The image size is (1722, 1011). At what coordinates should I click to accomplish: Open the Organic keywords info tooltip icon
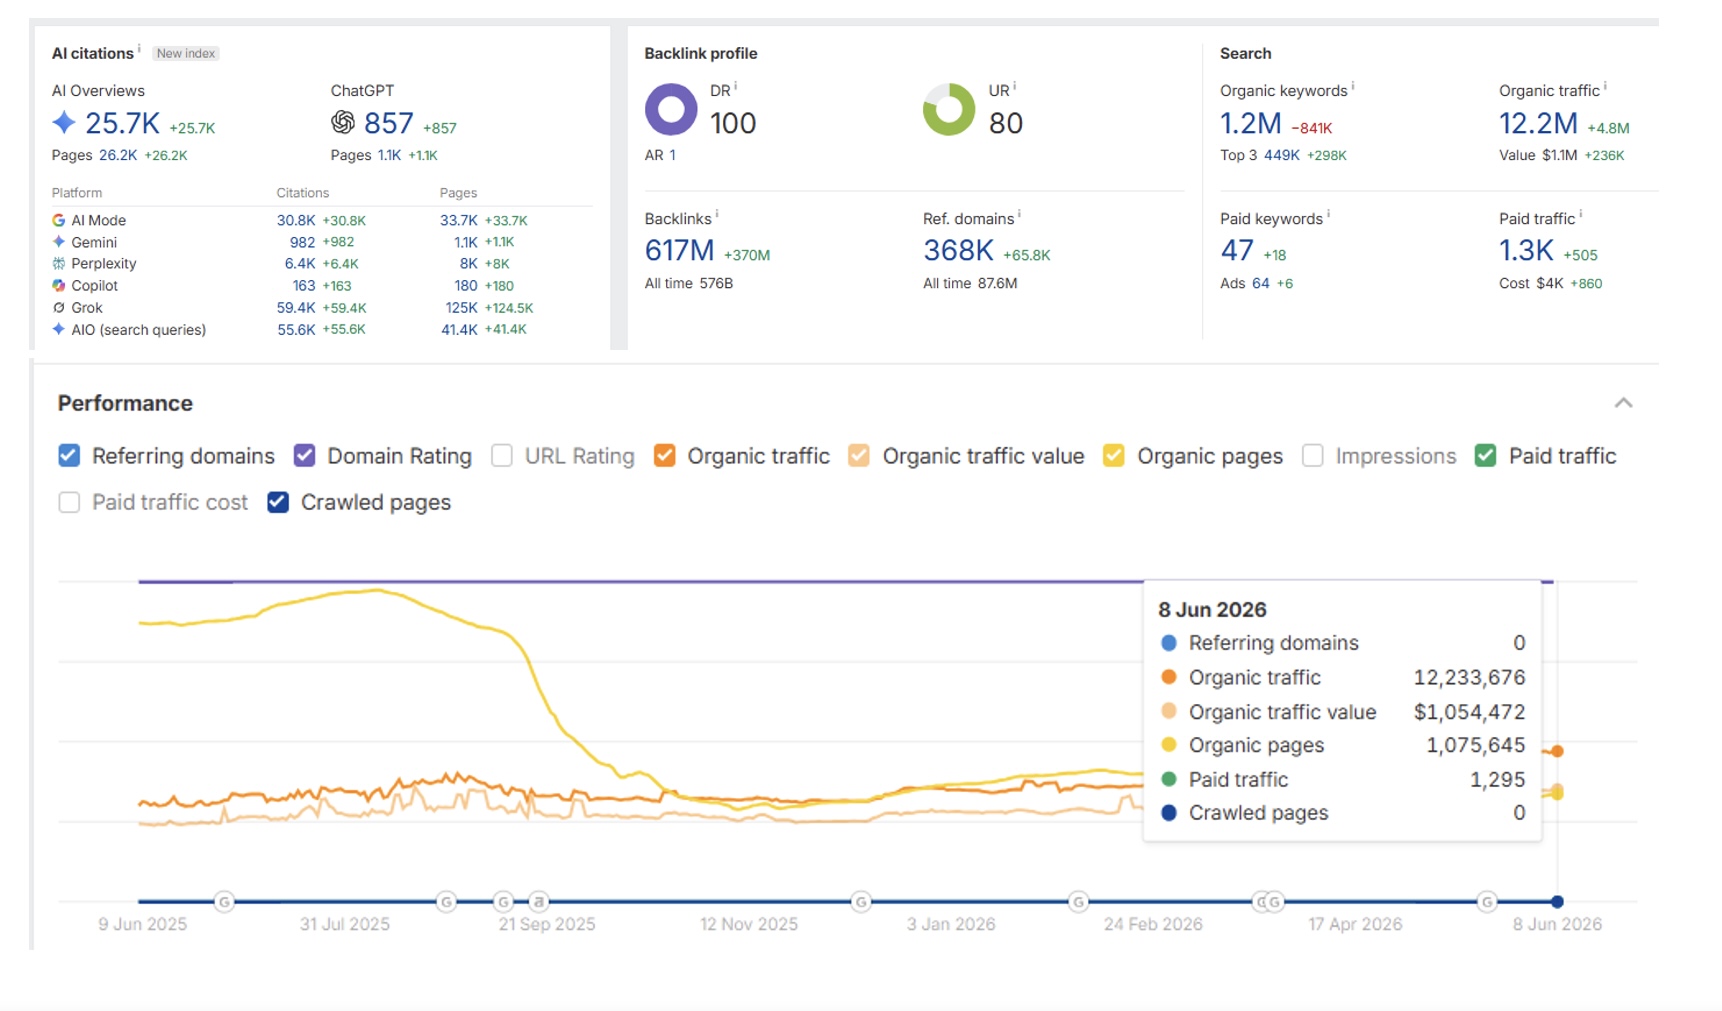pyautogui.click(x=1353, y=86)
